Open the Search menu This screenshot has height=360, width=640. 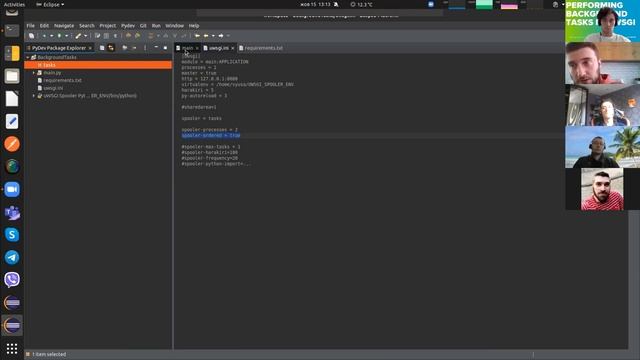(87, 26)
